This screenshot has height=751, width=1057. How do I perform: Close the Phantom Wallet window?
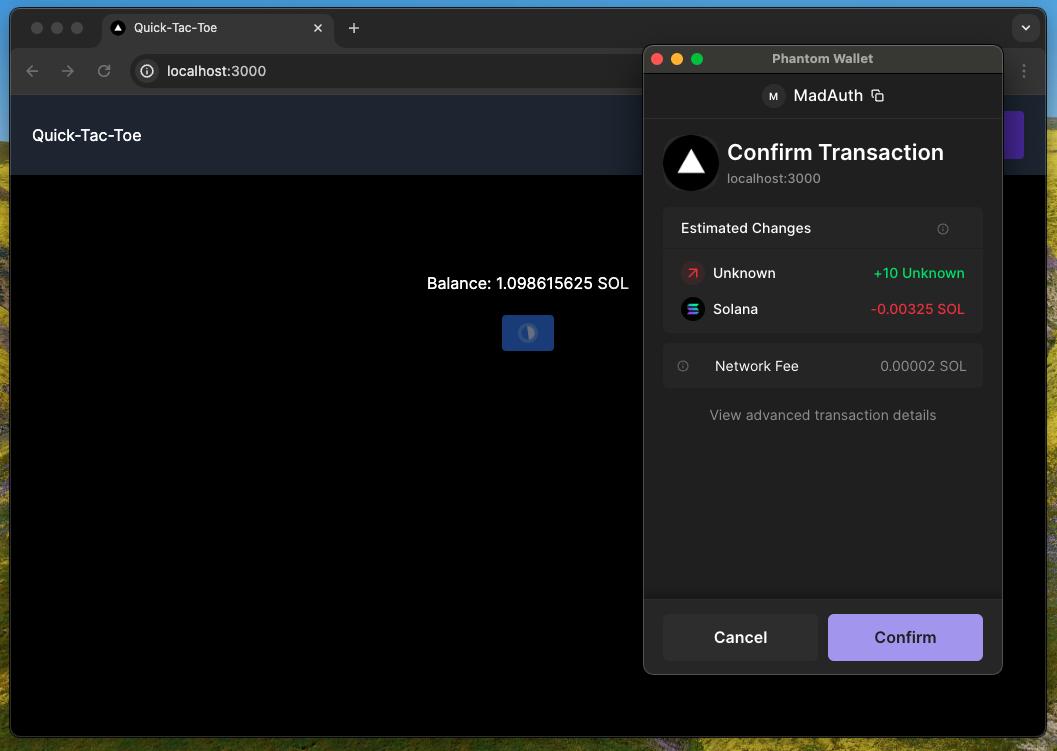[x=657, y=59]
